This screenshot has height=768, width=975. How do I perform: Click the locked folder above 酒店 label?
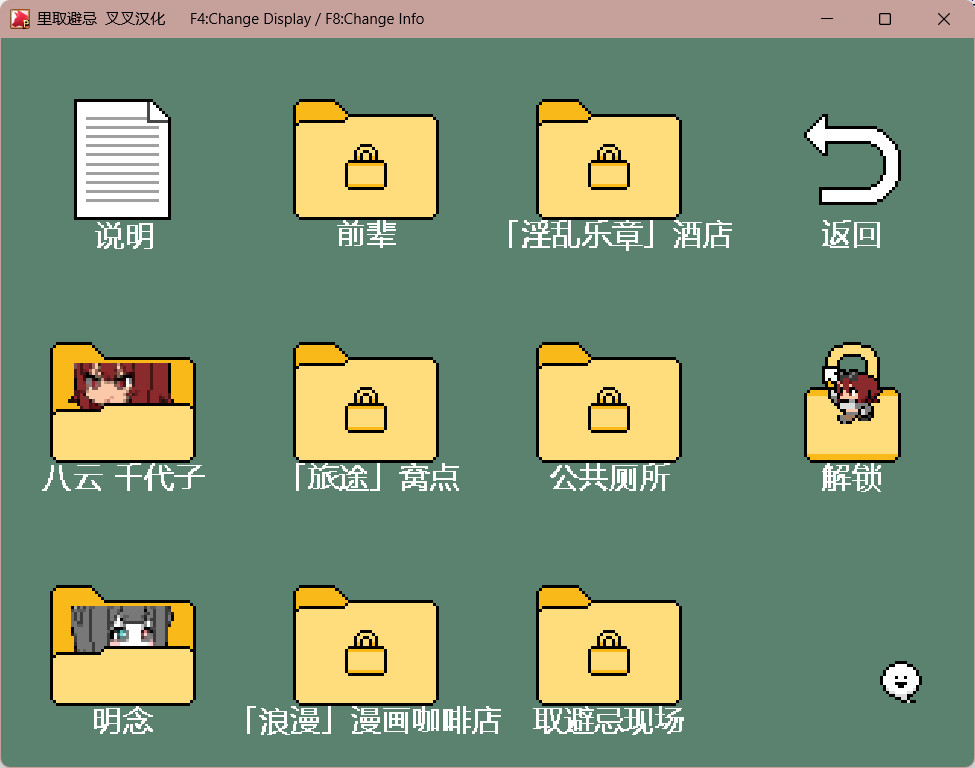[609, 160]
